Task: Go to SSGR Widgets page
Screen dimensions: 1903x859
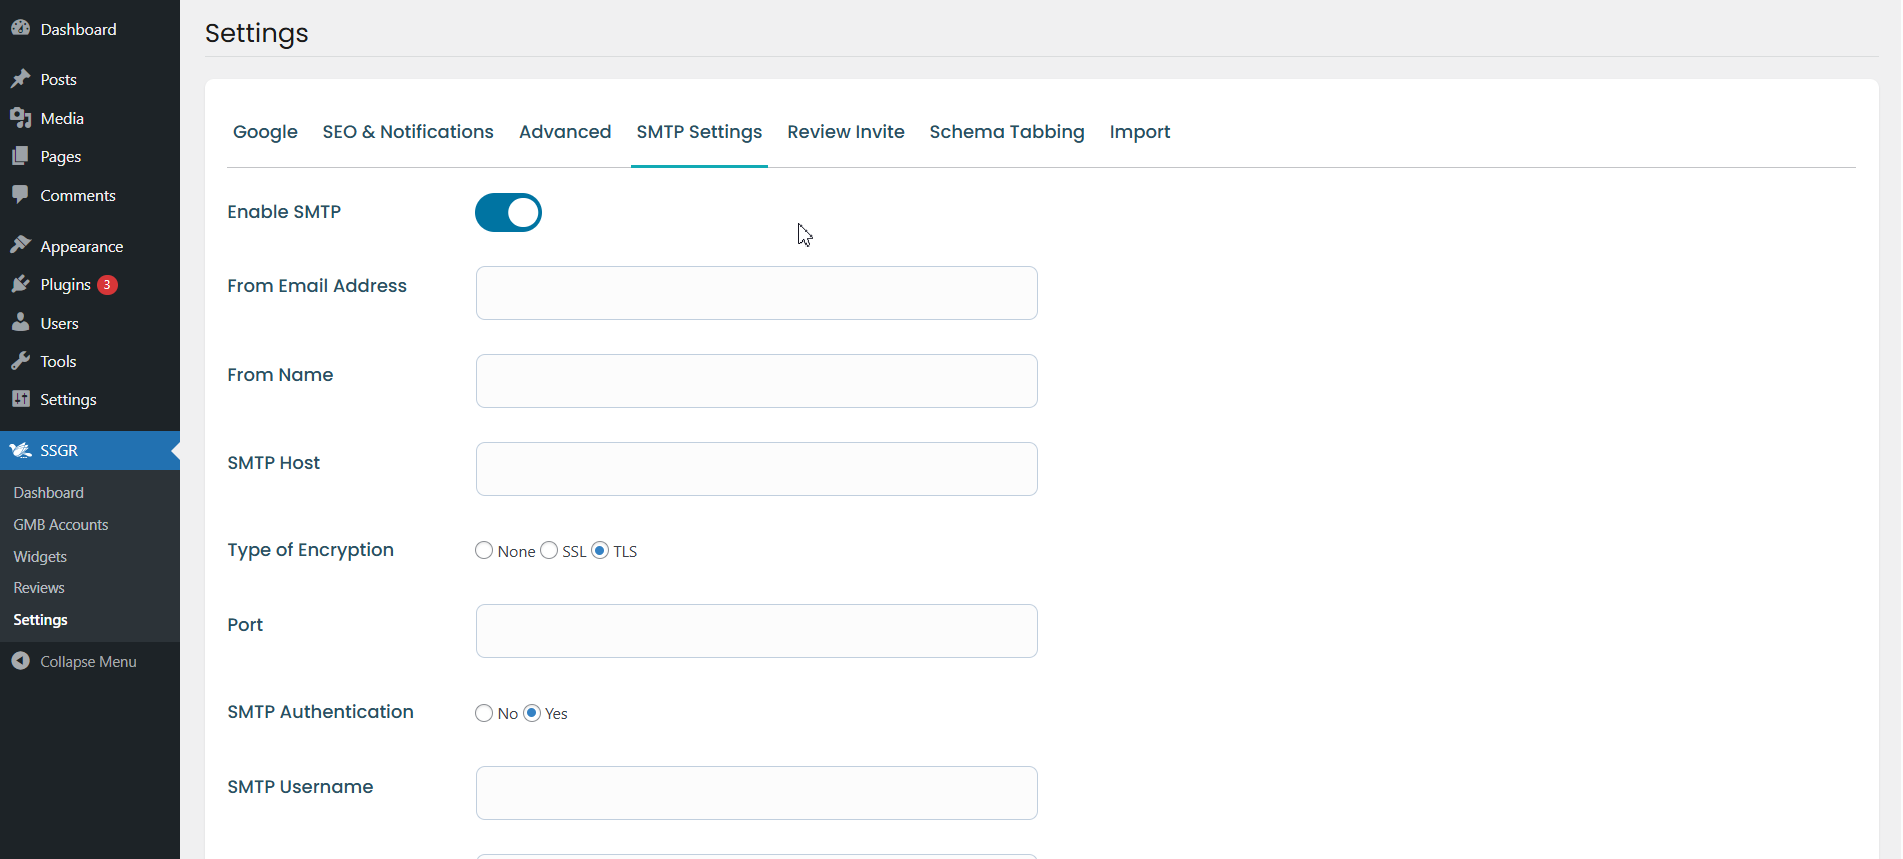Action: point(40,557)
